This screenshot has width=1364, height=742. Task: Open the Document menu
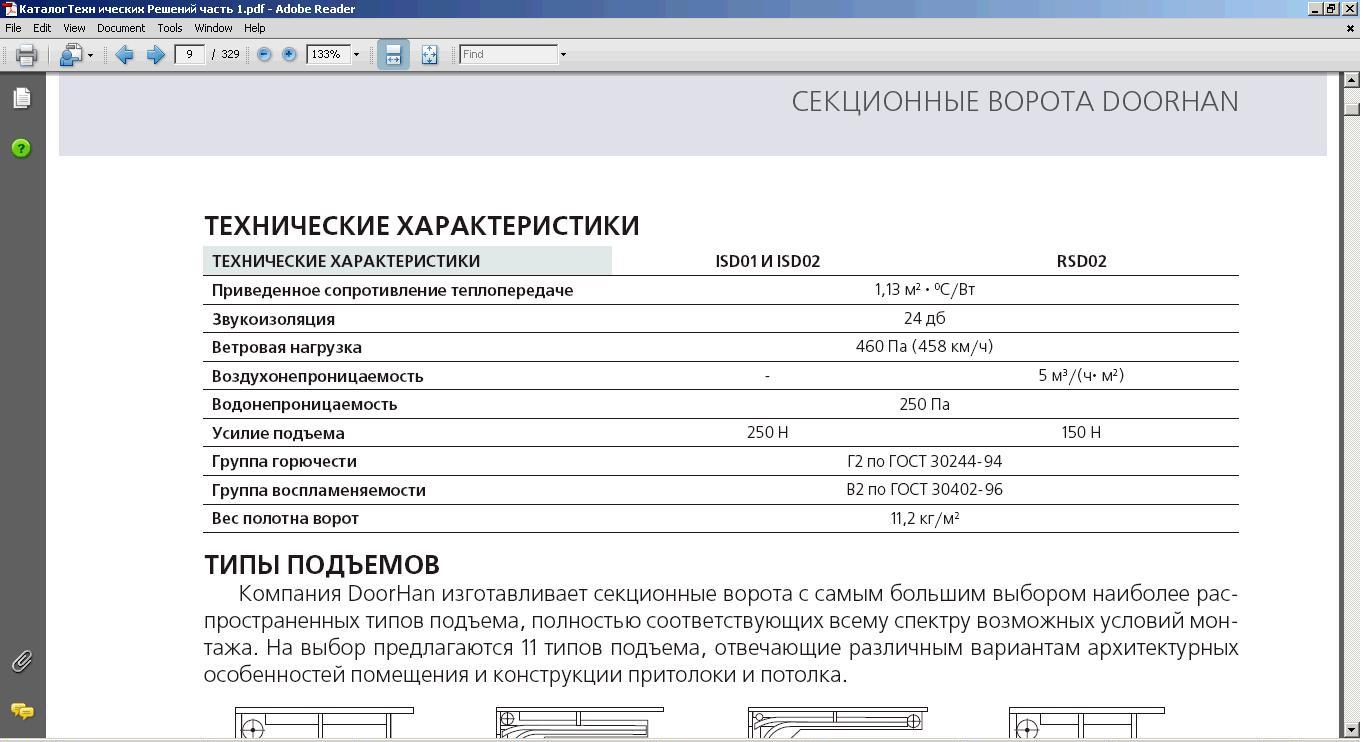pos(121,28)
